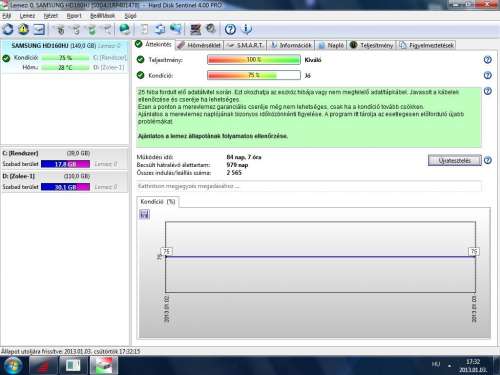The height and width of the screenshot is (375, 500).
Task: Click the save icon above condition graph
Action: [144, 214]
